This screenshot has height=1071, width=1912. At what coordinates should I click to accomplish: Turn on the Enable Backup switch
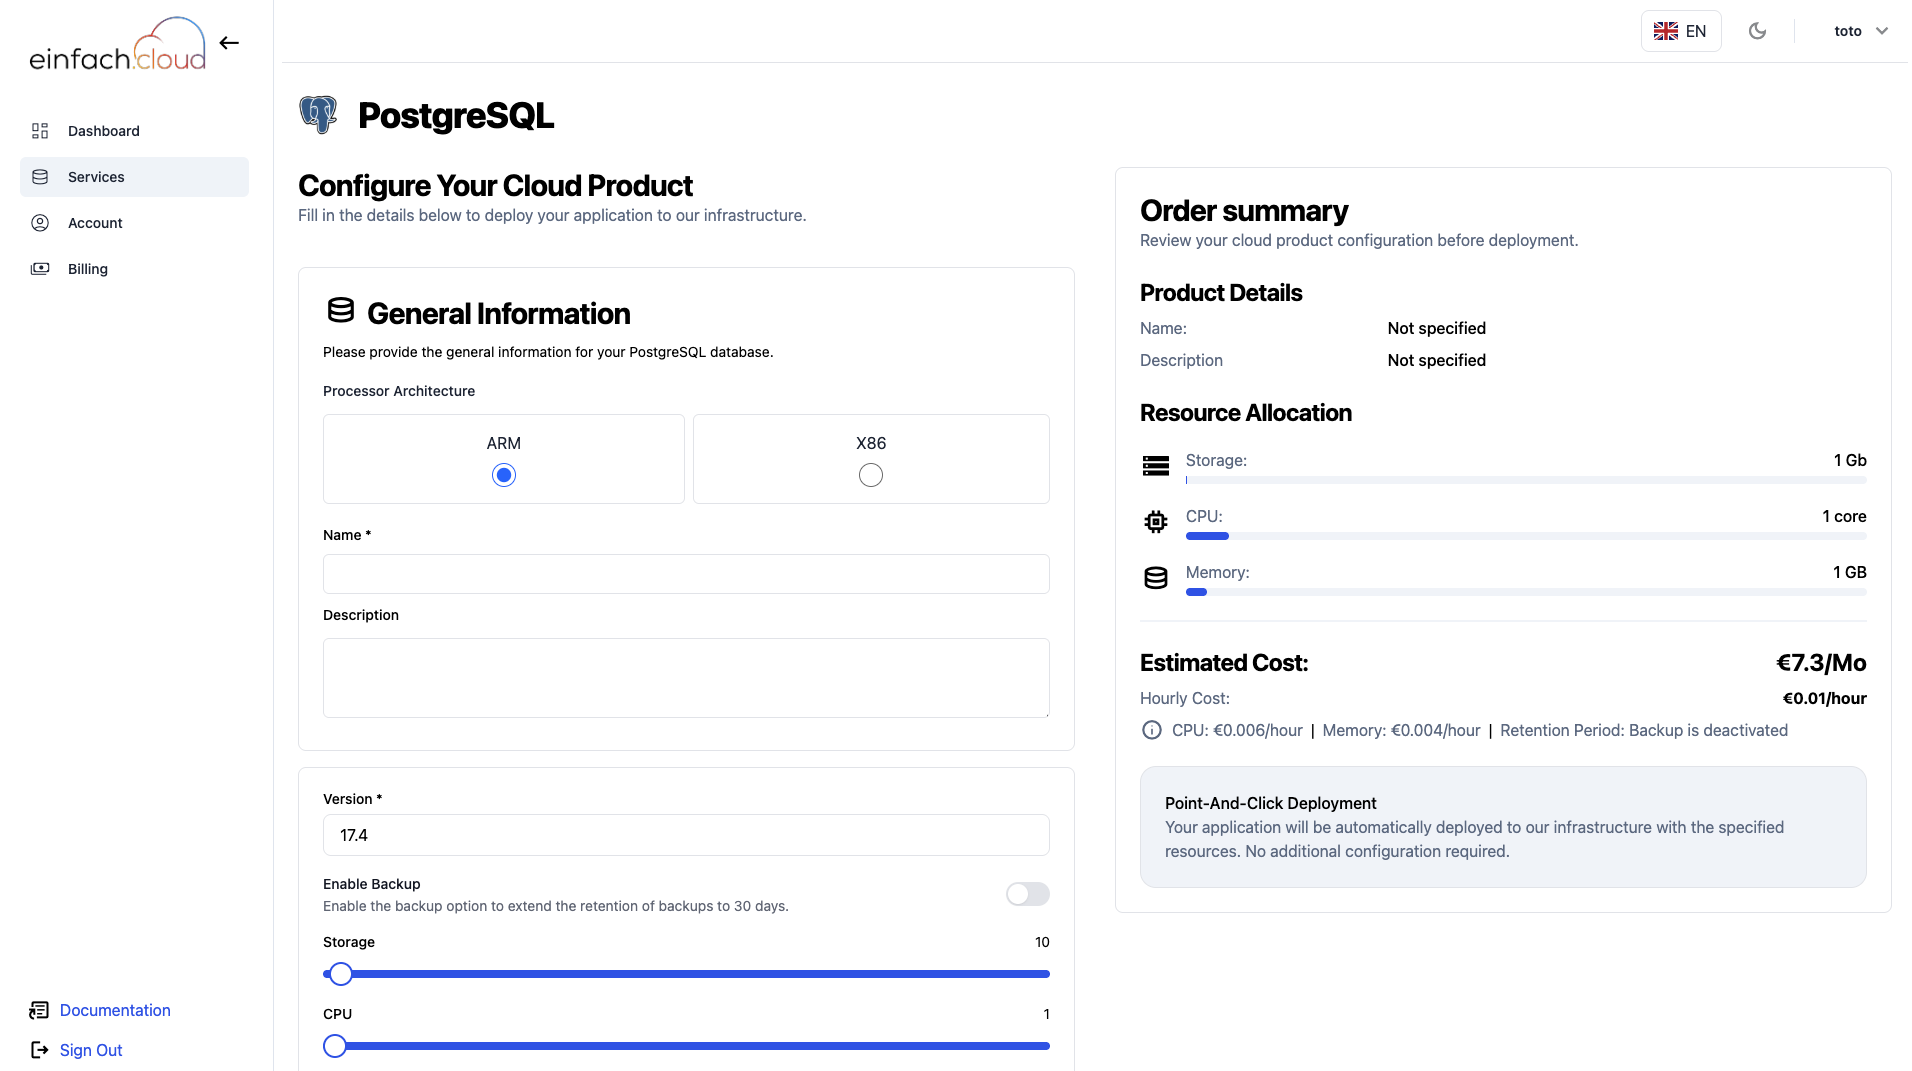tap(1027, 894)
